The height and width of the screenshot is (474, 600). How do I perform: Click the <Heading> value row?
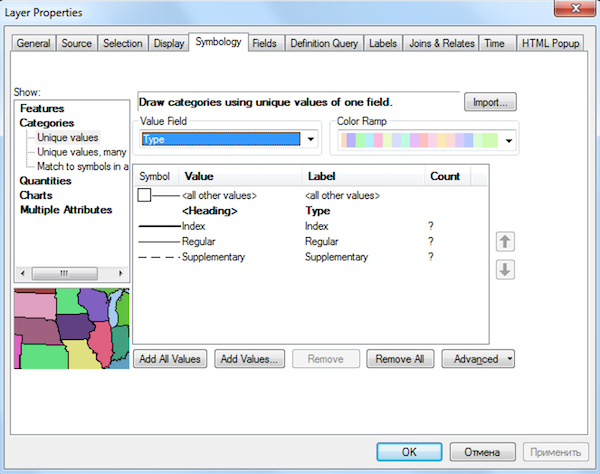click(210, 211)
